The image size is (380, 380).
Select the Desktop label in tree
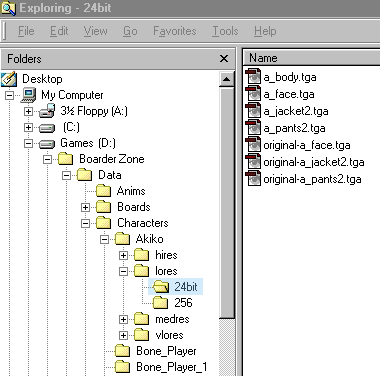[x=42, y=79]
